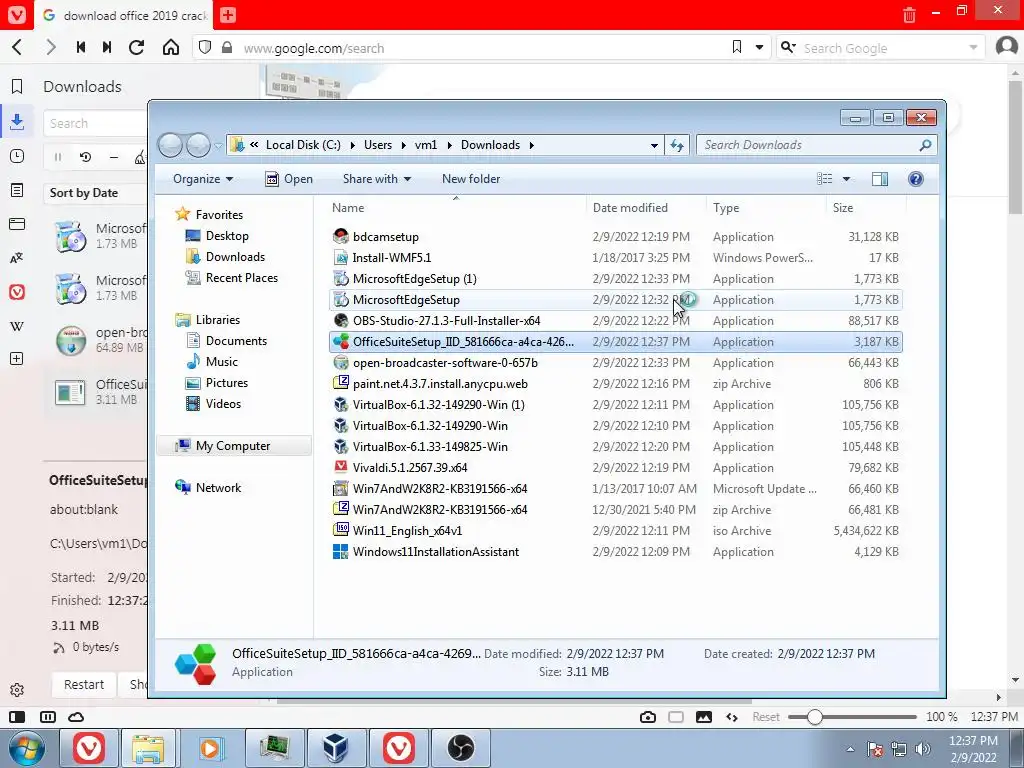The height and width of the screenshot is (768, 1024).
Task: Toggle the side panel visibility
Action: click(17, 717)
